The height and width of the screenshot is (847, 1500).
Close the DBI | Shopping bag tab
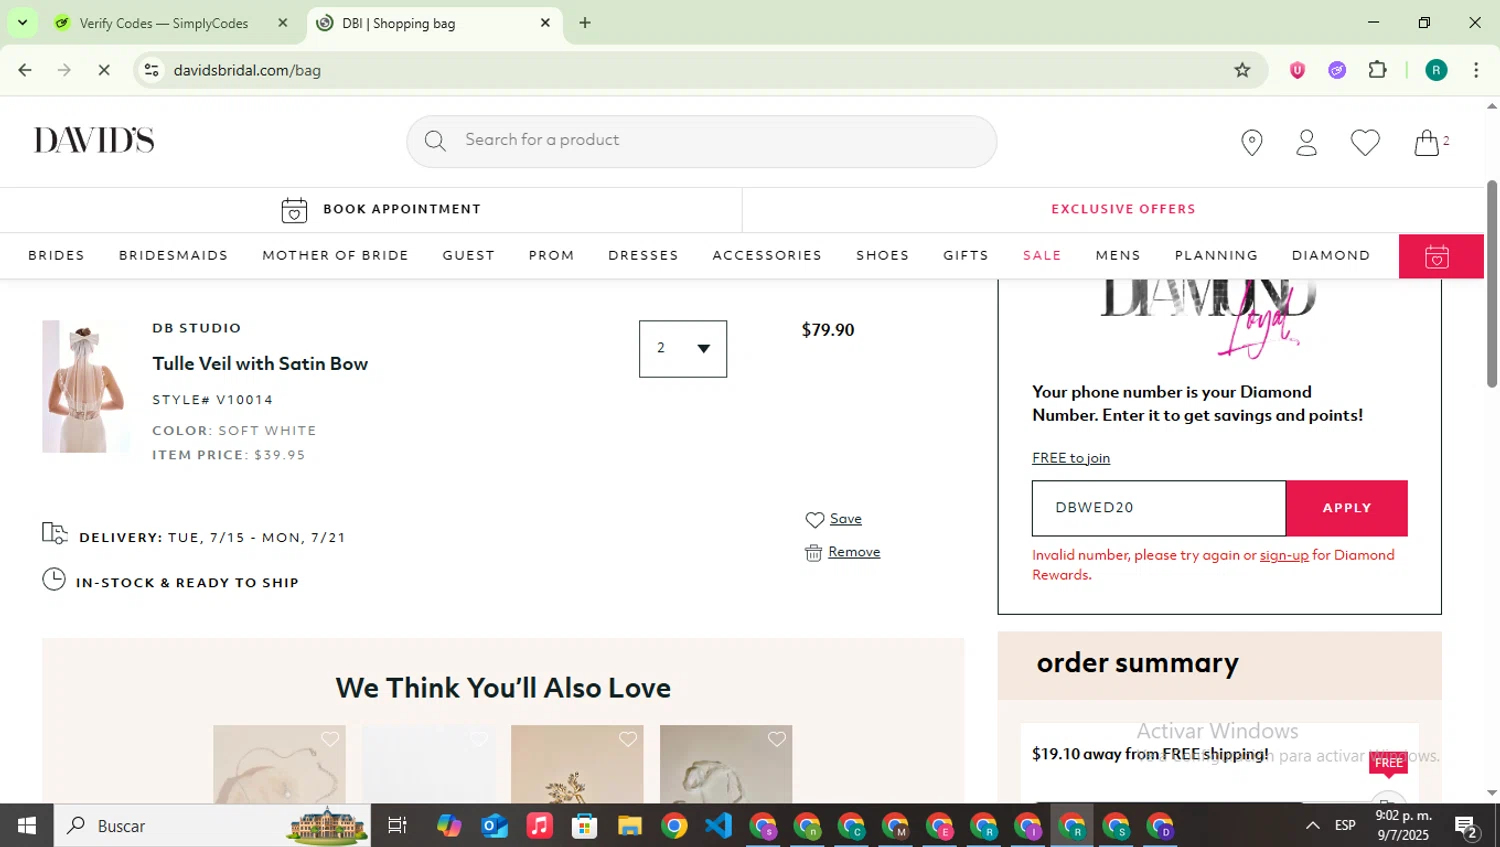(x=545, y=23)
